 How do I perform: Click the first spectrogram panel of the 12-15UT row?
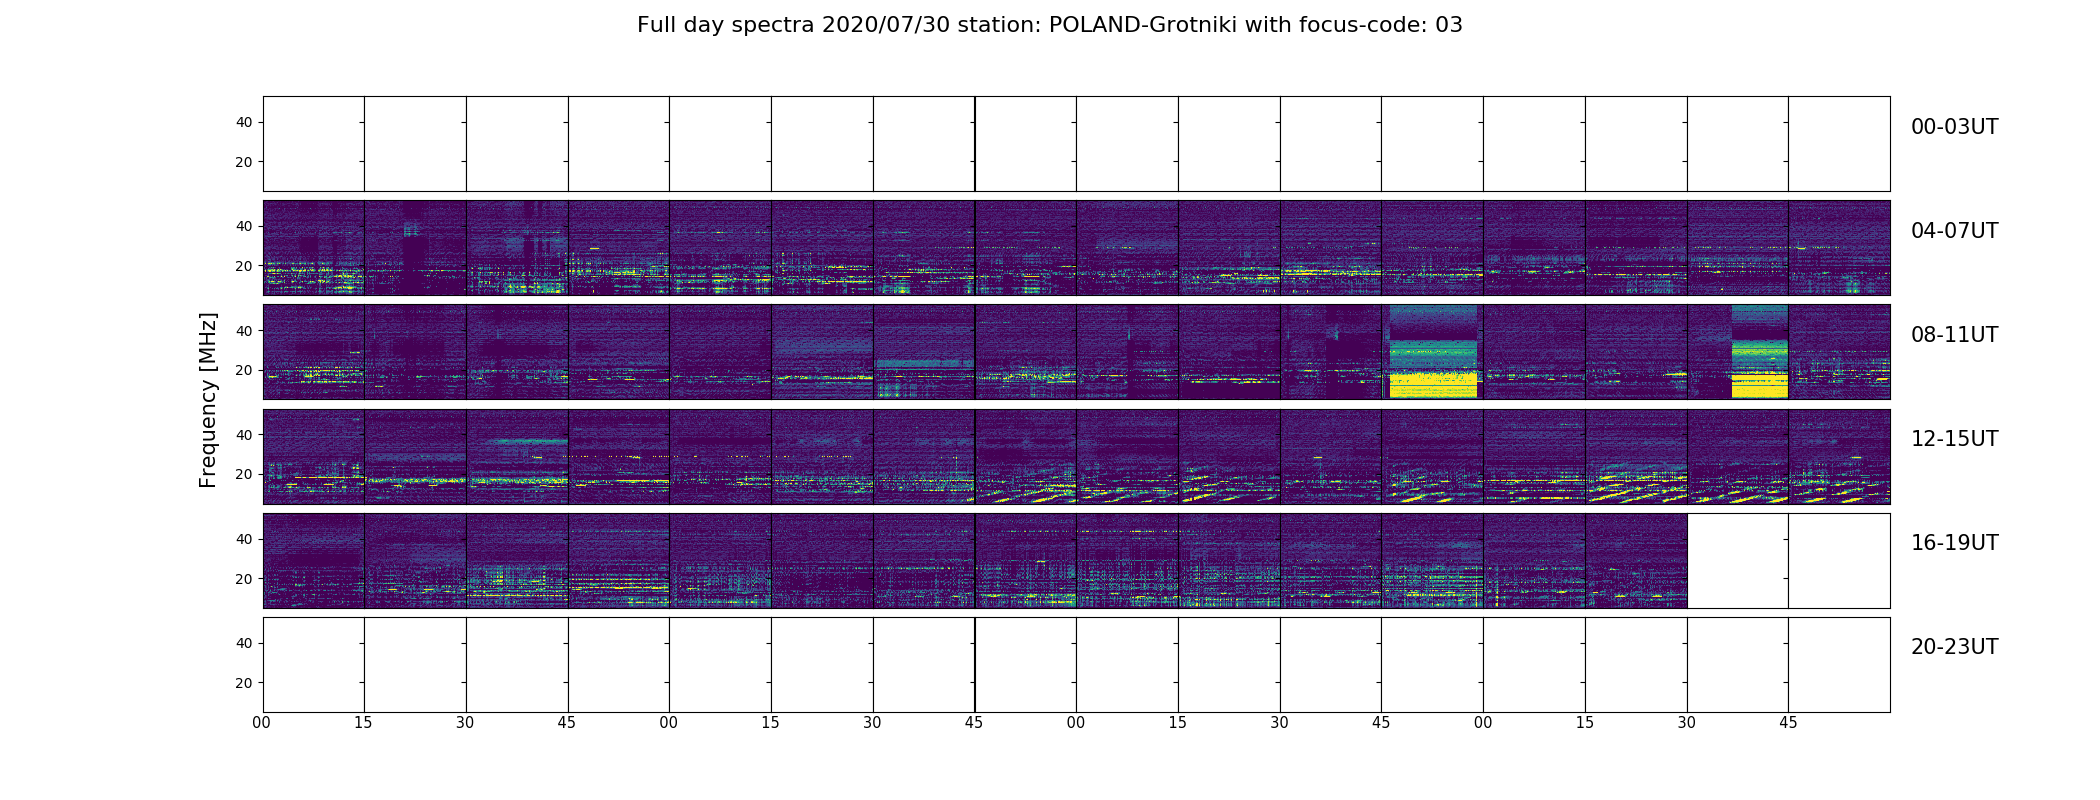tap(314, 456)
